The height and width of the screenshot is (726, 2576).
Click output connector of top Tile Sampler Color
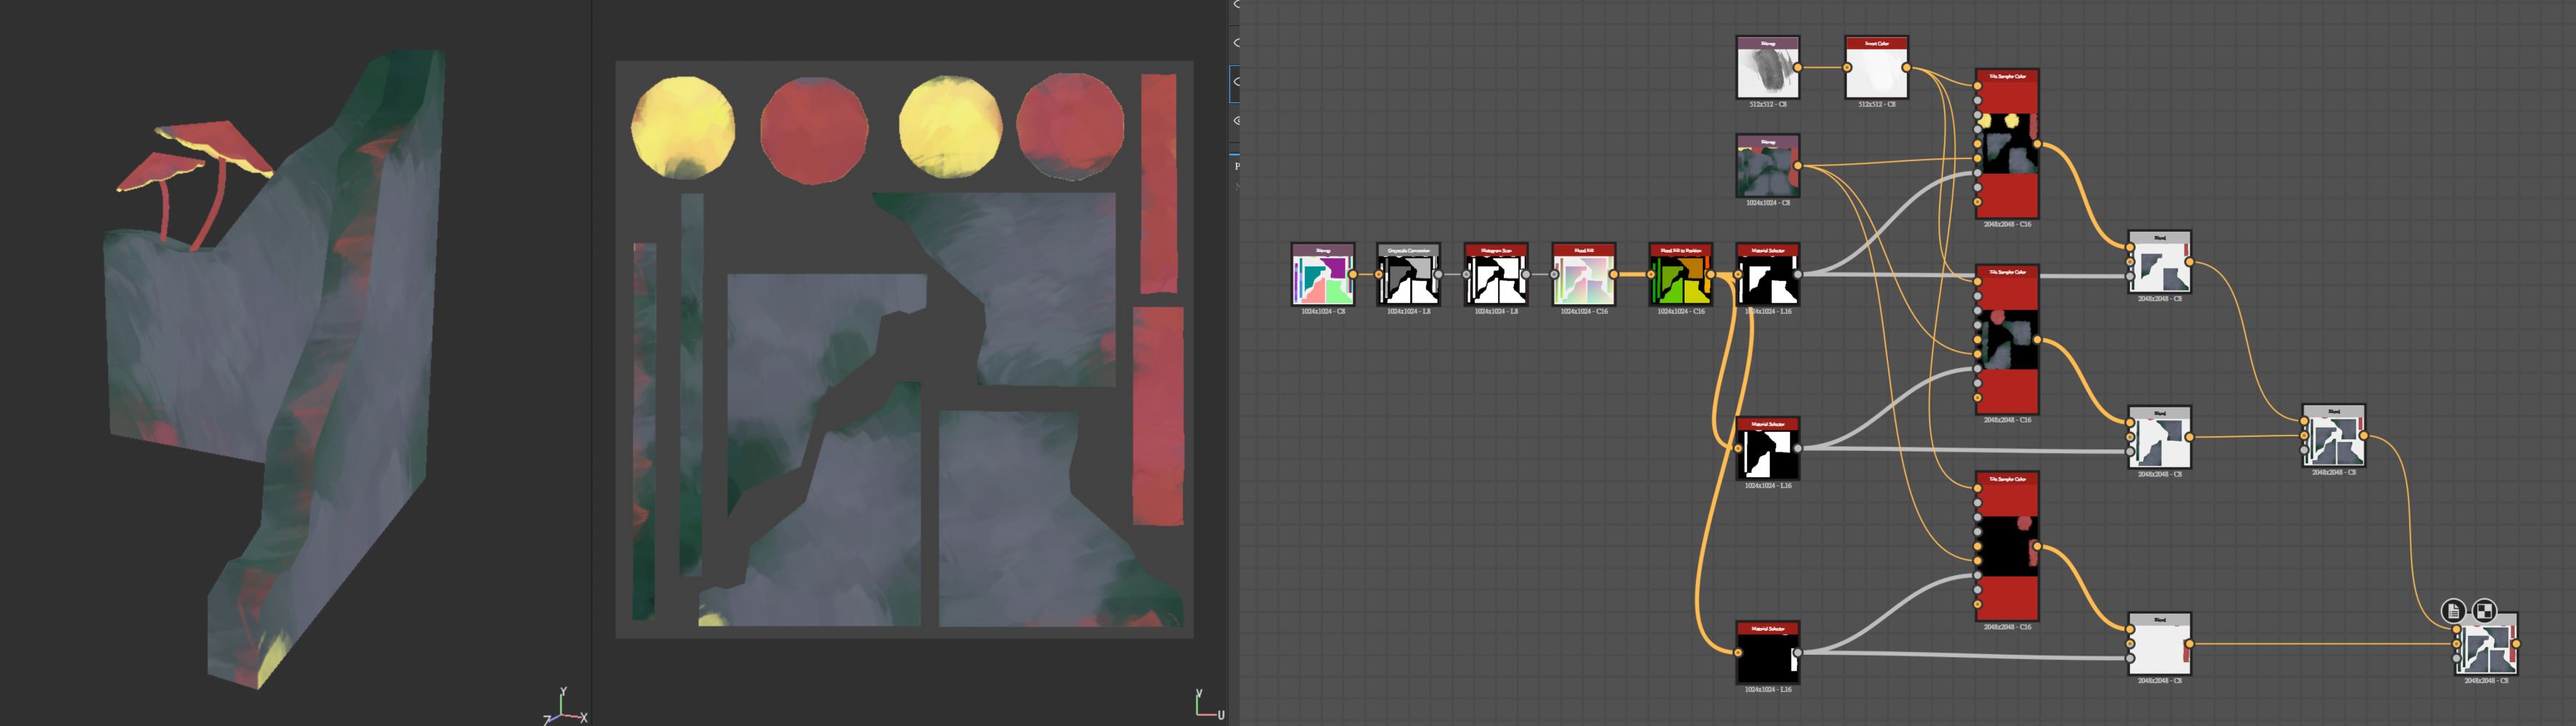point(2037,144)
